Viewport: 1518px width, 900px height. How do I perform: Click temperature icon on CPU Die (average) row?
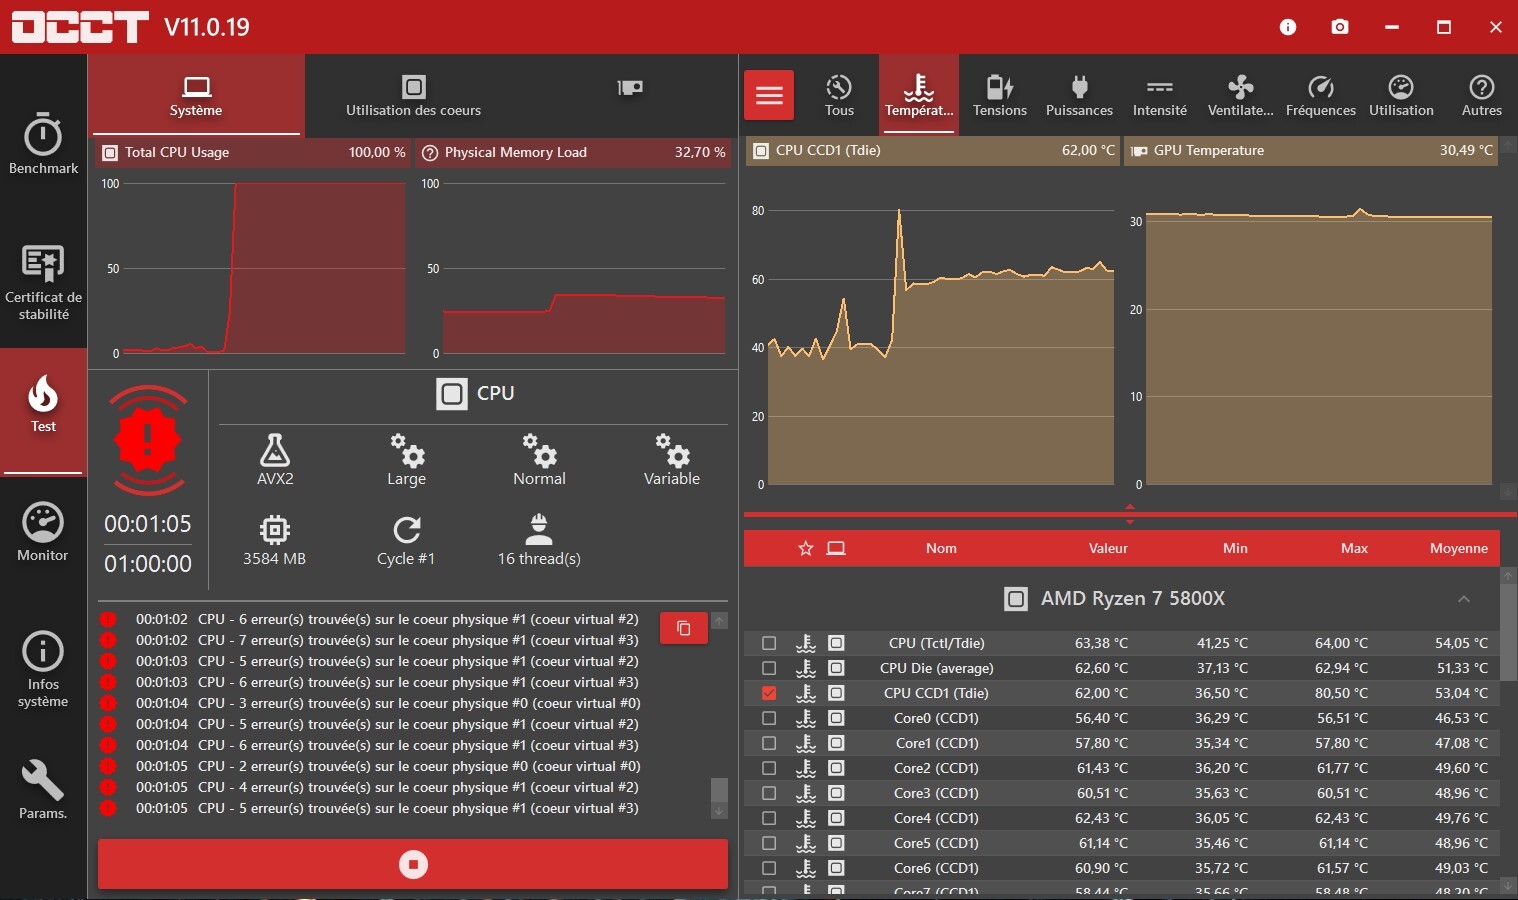805,668
